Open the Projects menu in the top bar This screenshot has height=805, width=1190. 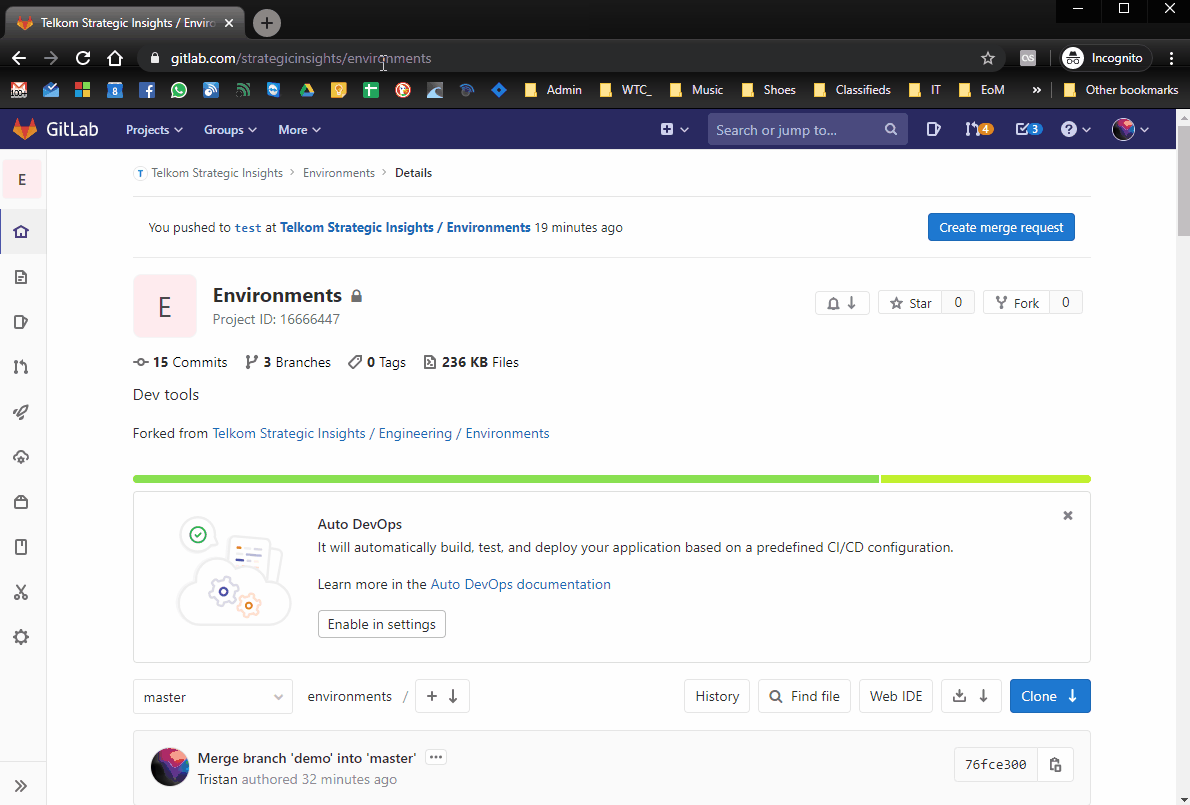pyautogui.click(x=153, y=129)
